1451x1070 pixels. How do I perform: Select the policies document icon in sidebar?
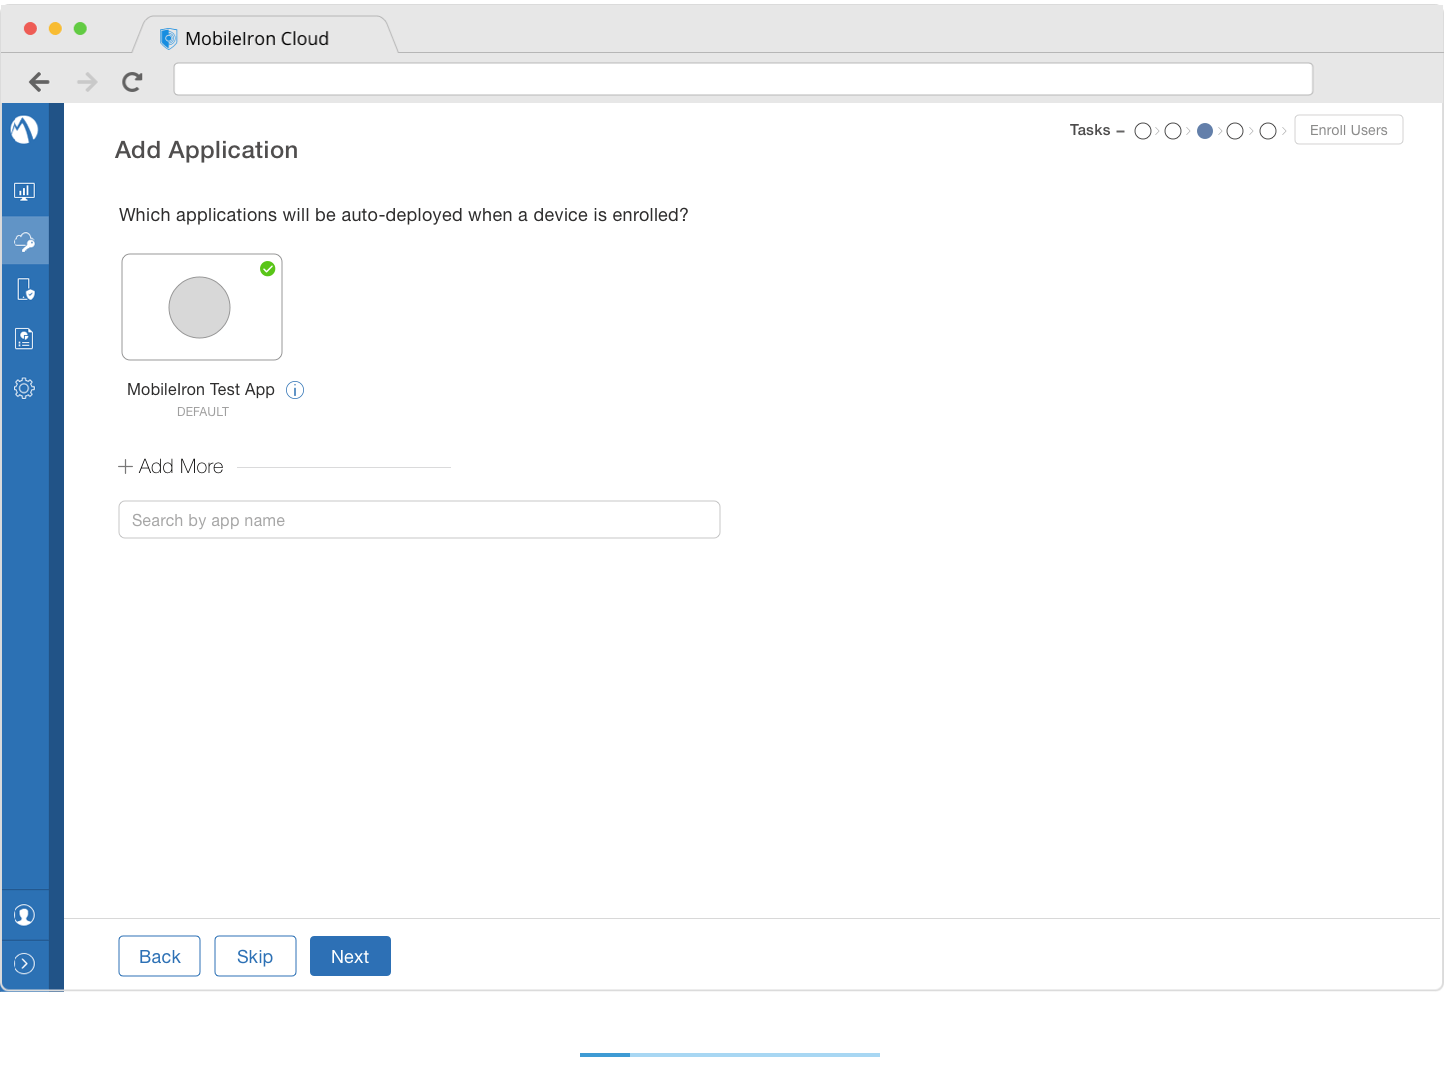[x=24, y=338]
